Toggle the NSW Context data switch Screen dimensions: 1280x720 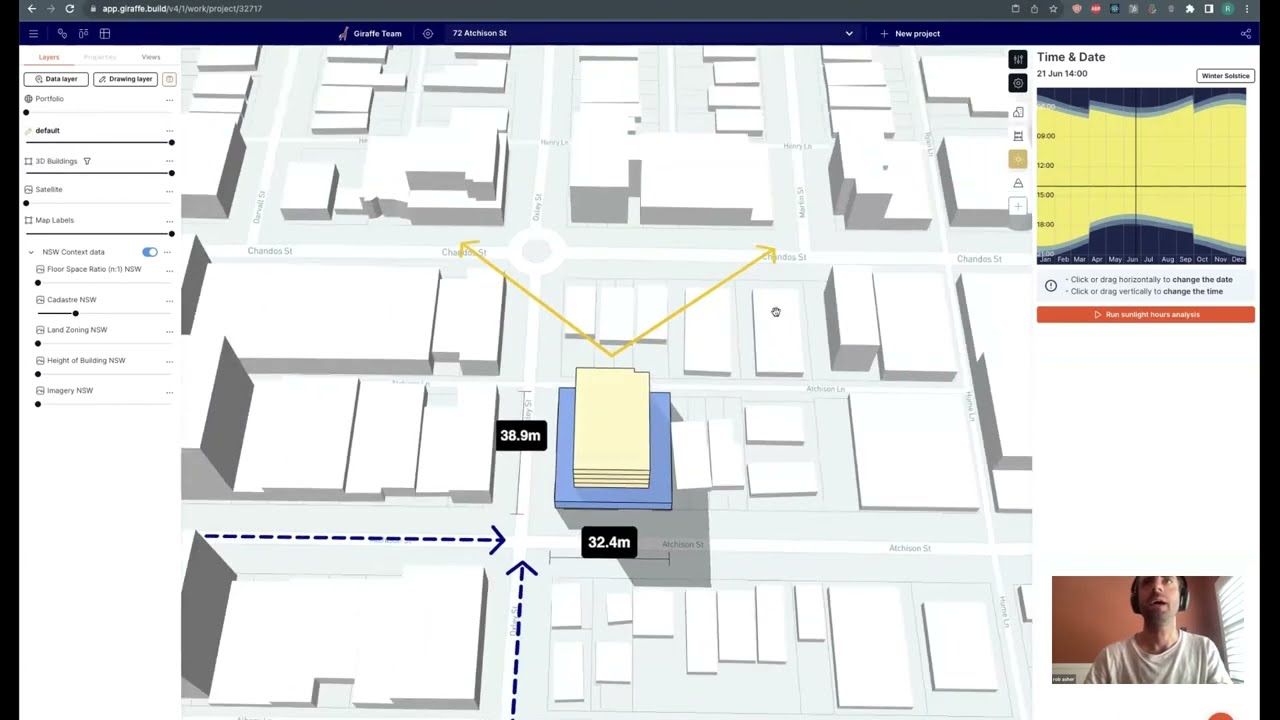pos(150,252)
